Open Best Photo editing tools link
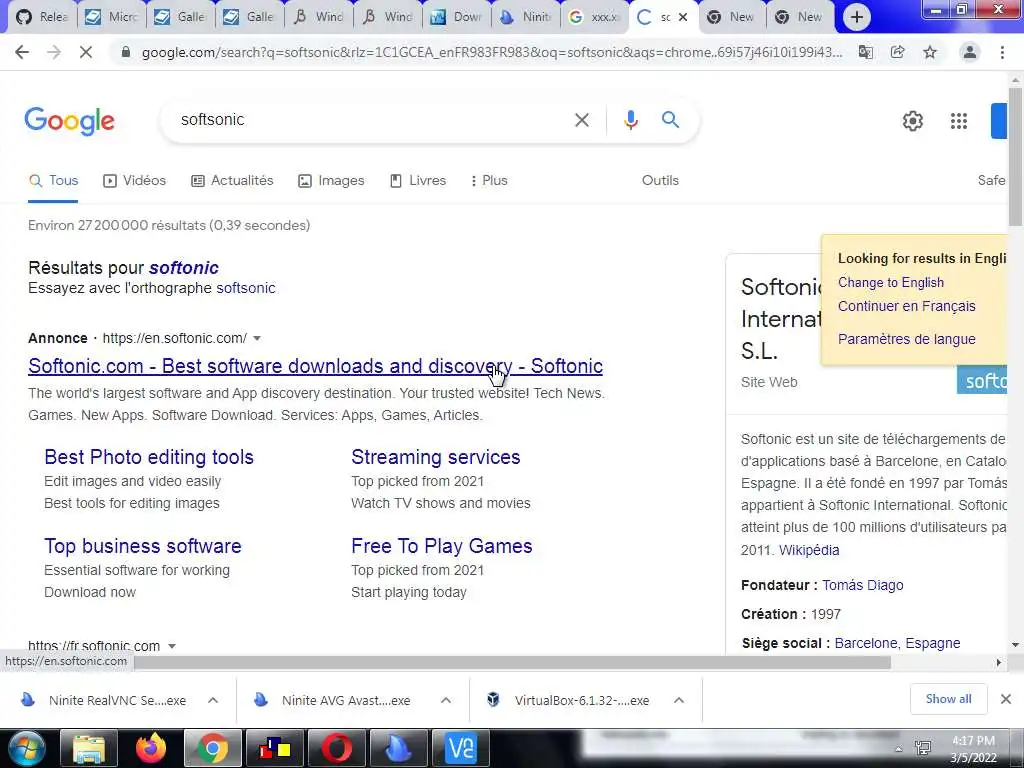1024x768 pixels. [149, 457]
